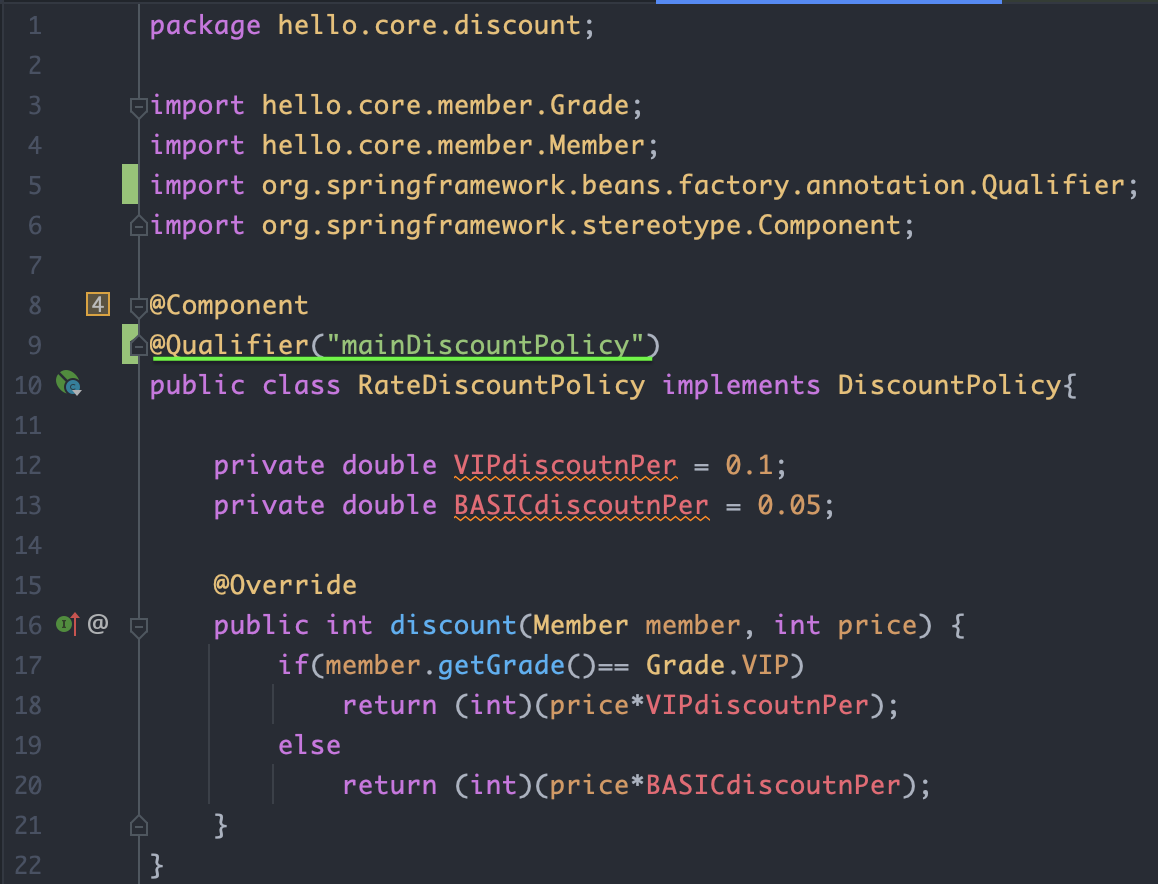Click the implements-method gutter icon on line 16
1158x884 pixels.
pos(67,624)
